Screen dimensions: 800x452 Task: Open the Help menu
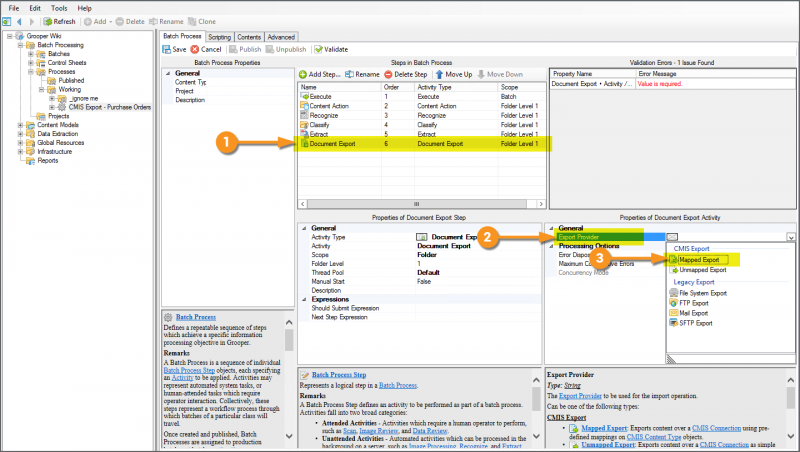point(84,8)
